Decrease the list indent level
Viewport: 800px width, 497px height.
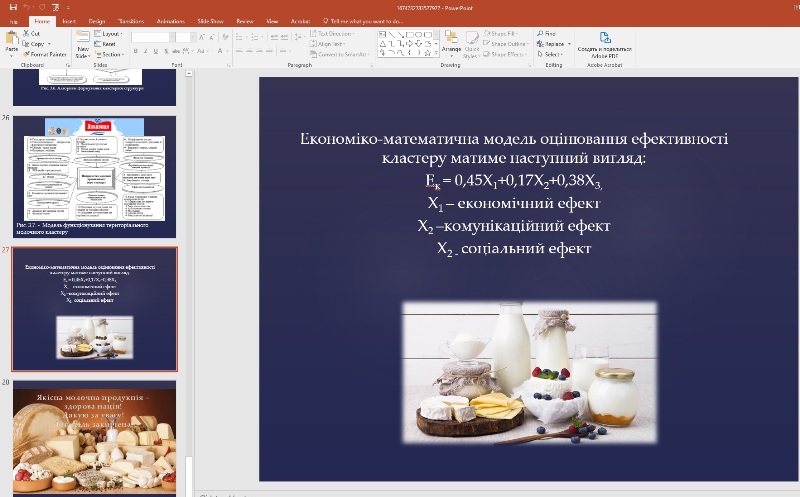click(274, 37)
